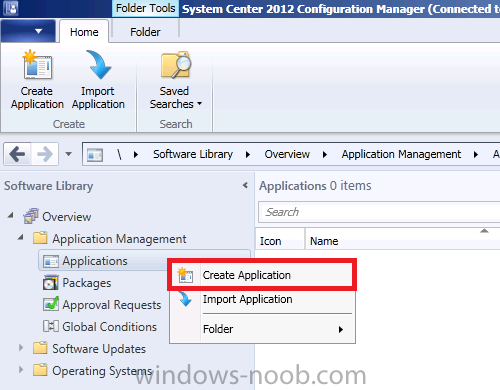Click Import Application ribbon text label
Image resolution: width=500 pixels, height=390 pixels.
(98, 98)
